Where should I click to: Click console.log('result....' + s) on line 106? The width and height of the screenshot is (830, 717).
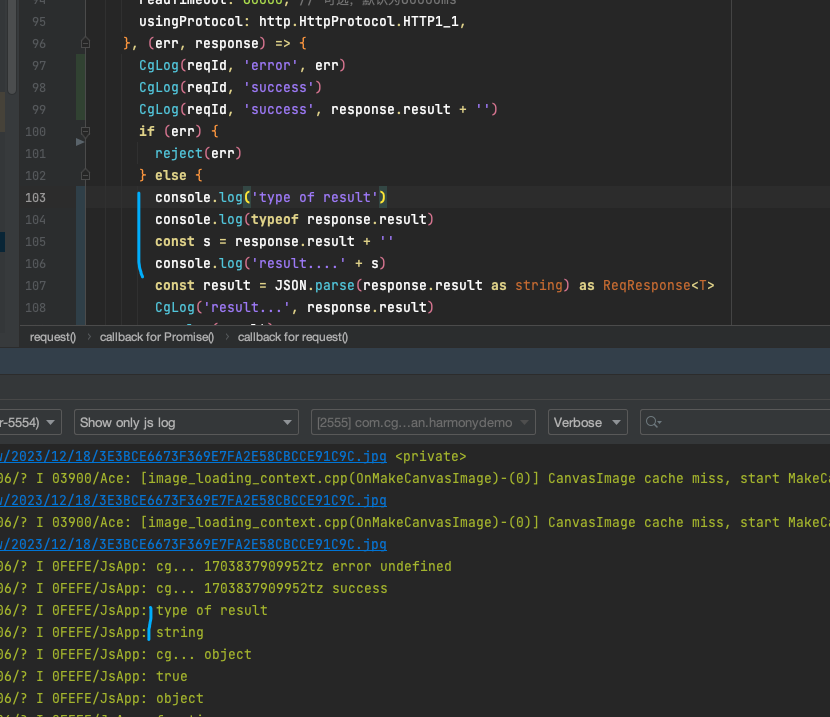click(270, 264)
